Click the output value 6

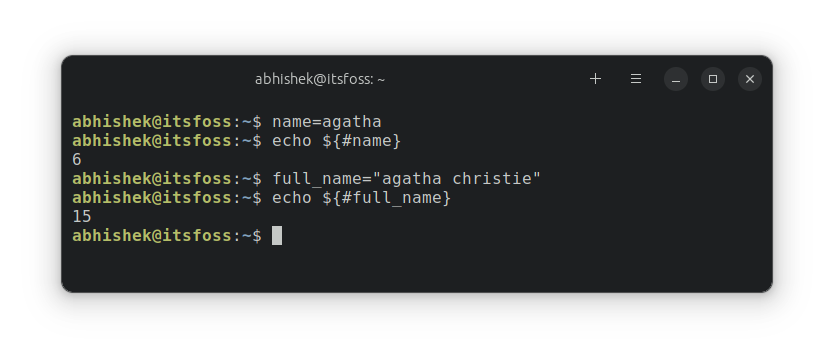(77, 160)
